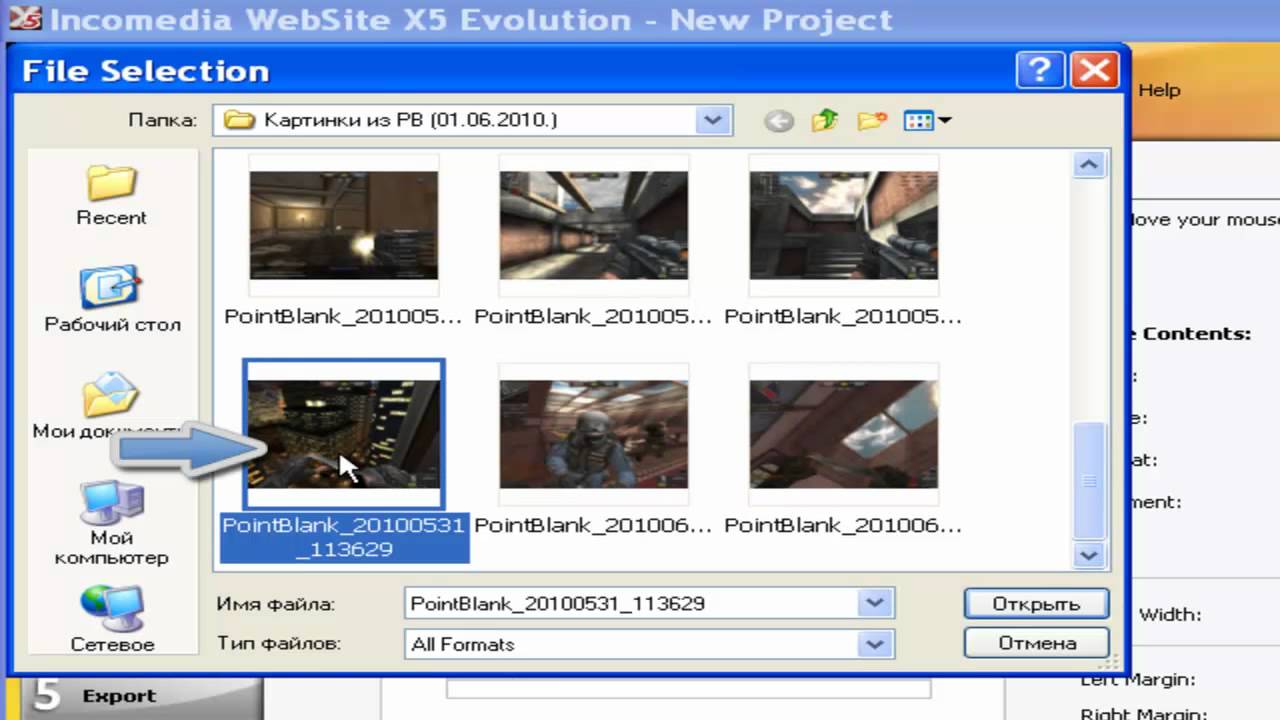Select the dark muzzle-flash thumbnail in top row
Viewport: 1280px width, 720px height.
pyautogui.click(x=344, y=225)
